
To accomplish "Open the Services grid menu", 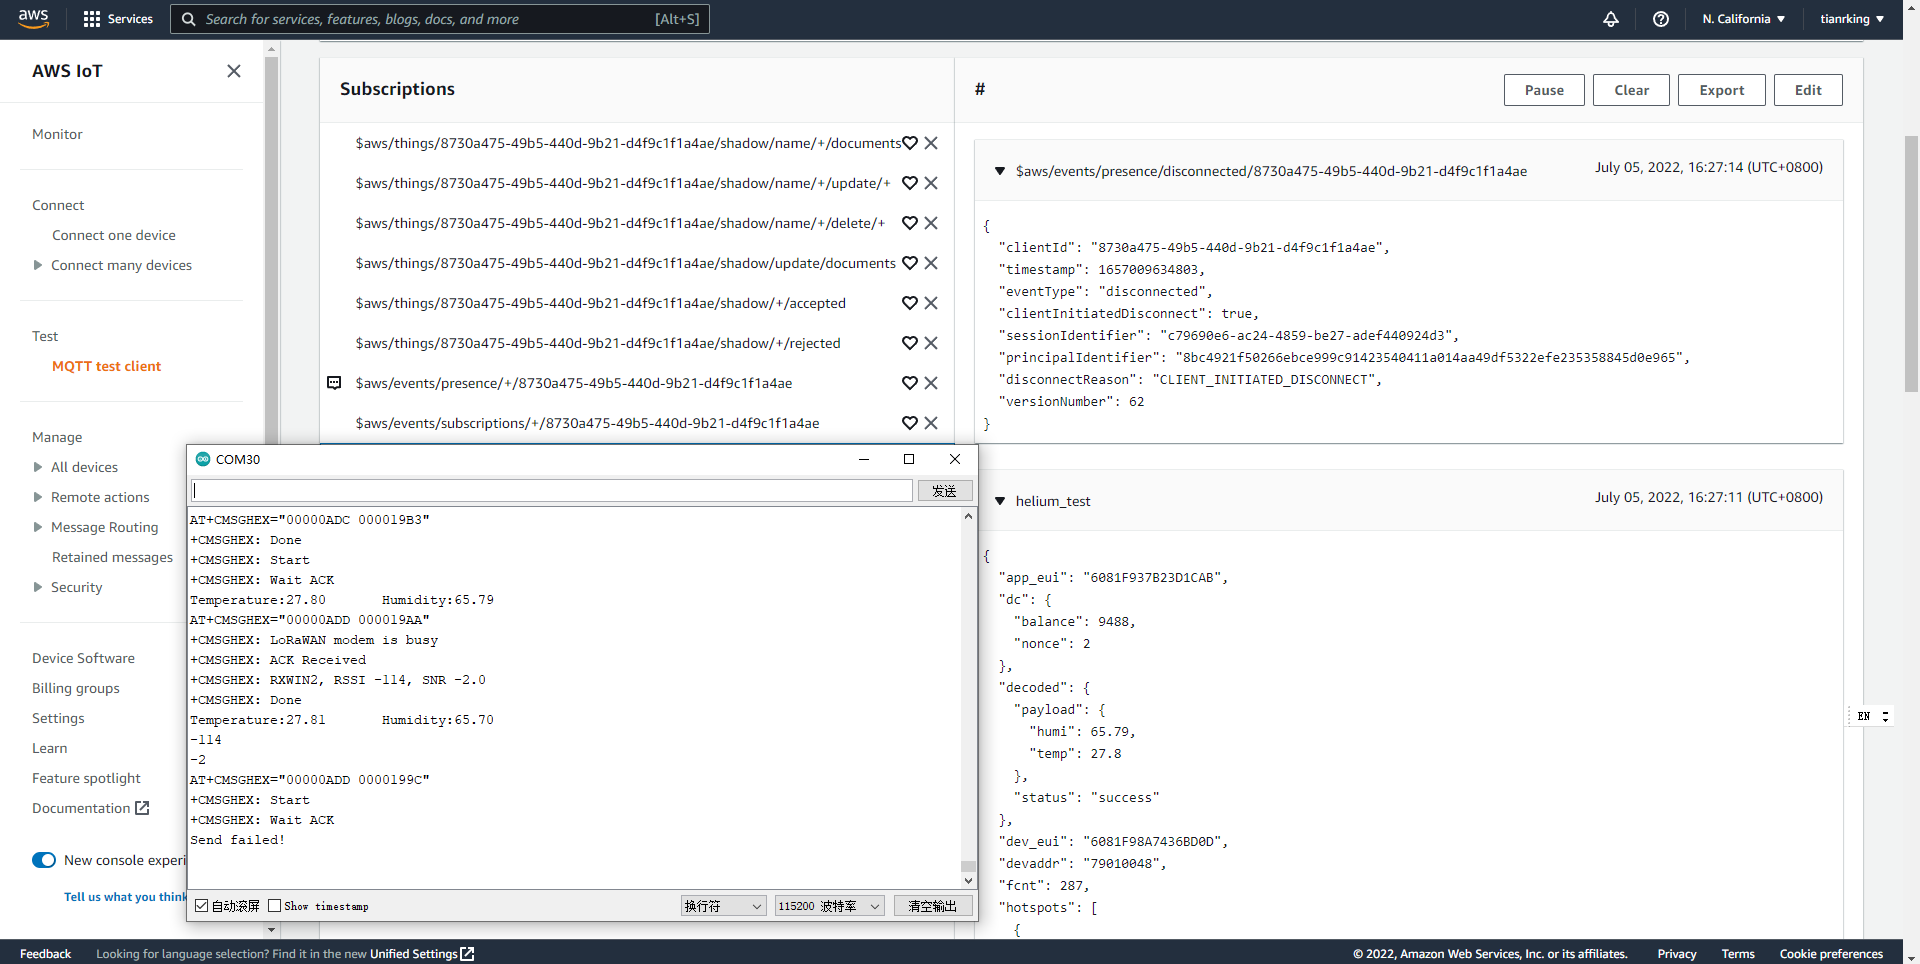I will click(118, 19).
